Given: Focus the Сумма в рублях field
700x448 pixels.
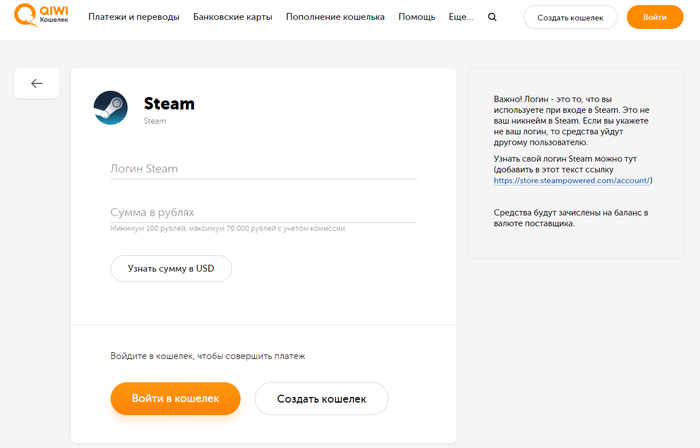Looking at the screenshot, I should pos(263,212).
